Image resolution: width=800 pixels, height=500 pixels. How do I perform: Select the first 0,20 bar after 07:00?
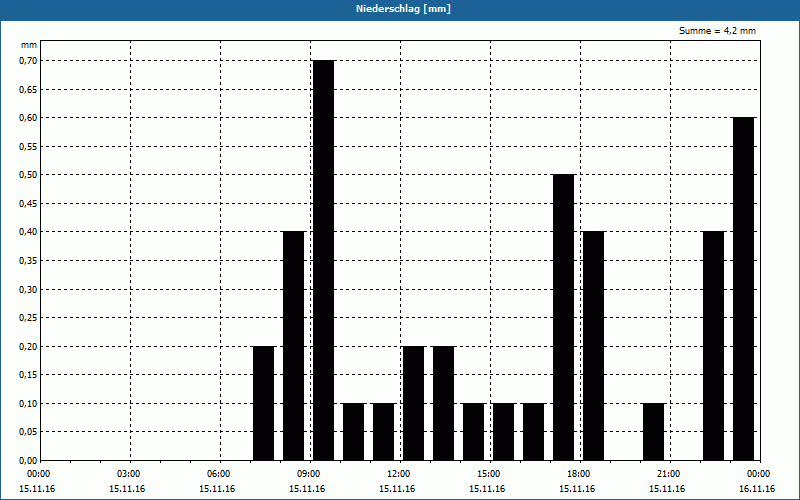click(x=263, y=403)
